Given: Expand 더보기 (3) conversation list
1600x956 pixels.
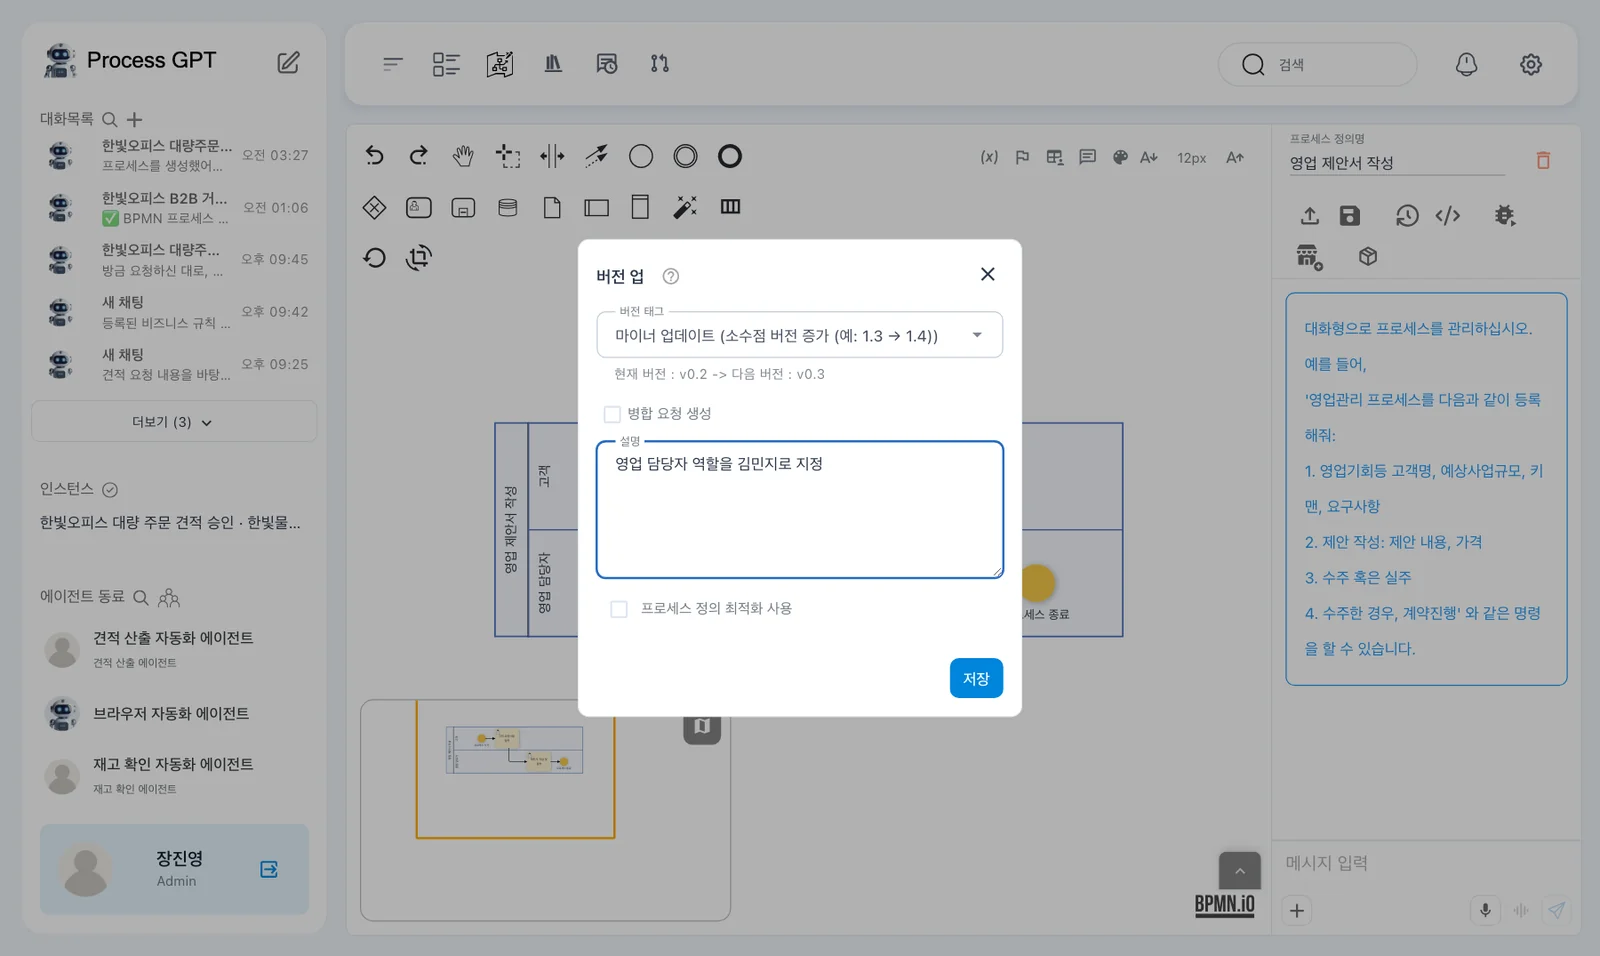Looking at the screenshot, I should pyautogui.click(x=174, y=422).
